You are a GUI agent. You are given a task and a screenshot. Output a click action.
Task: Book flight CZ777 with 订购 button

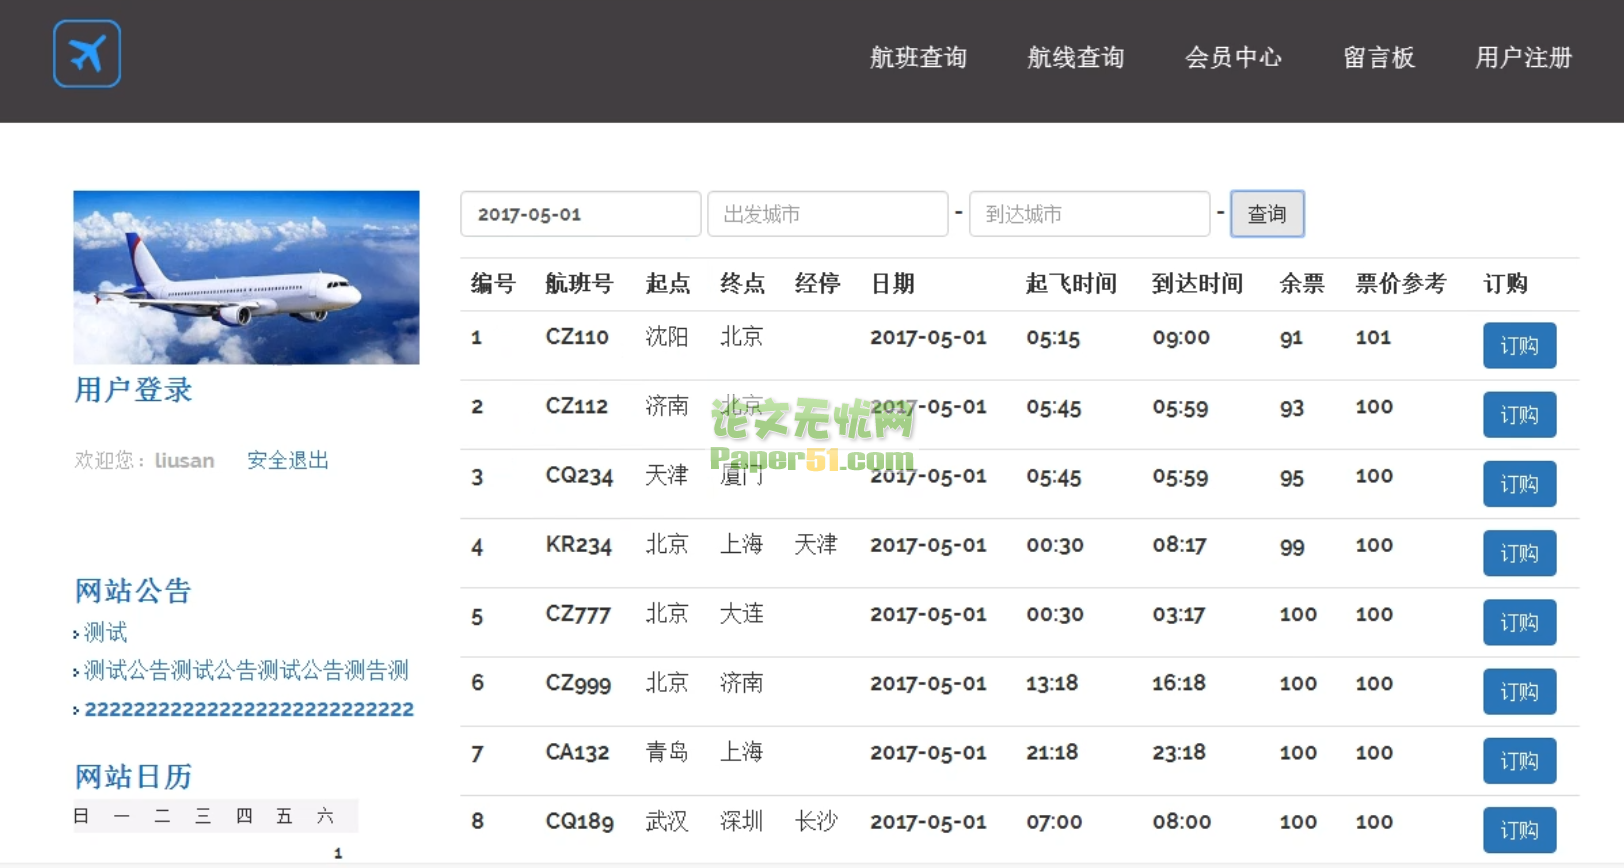[x=1519, y=623]
